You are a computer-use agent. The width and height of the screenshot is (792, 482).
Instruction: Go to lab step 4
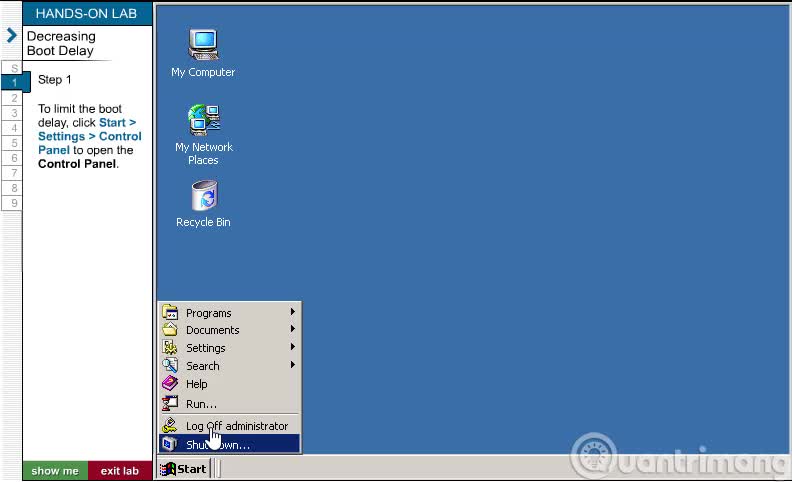14,128
